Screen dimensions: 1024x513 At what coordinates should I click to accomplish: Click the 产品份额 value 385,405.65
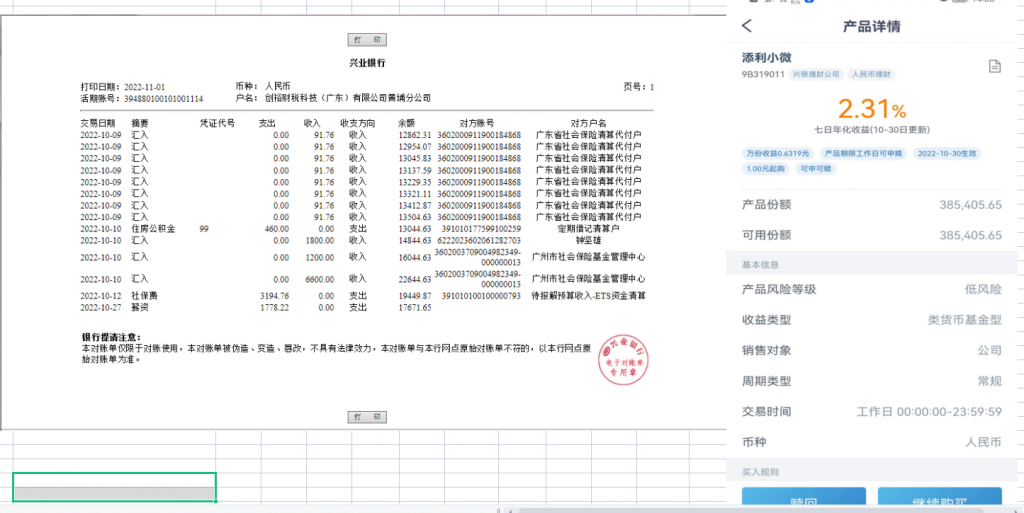coord(970,205)
